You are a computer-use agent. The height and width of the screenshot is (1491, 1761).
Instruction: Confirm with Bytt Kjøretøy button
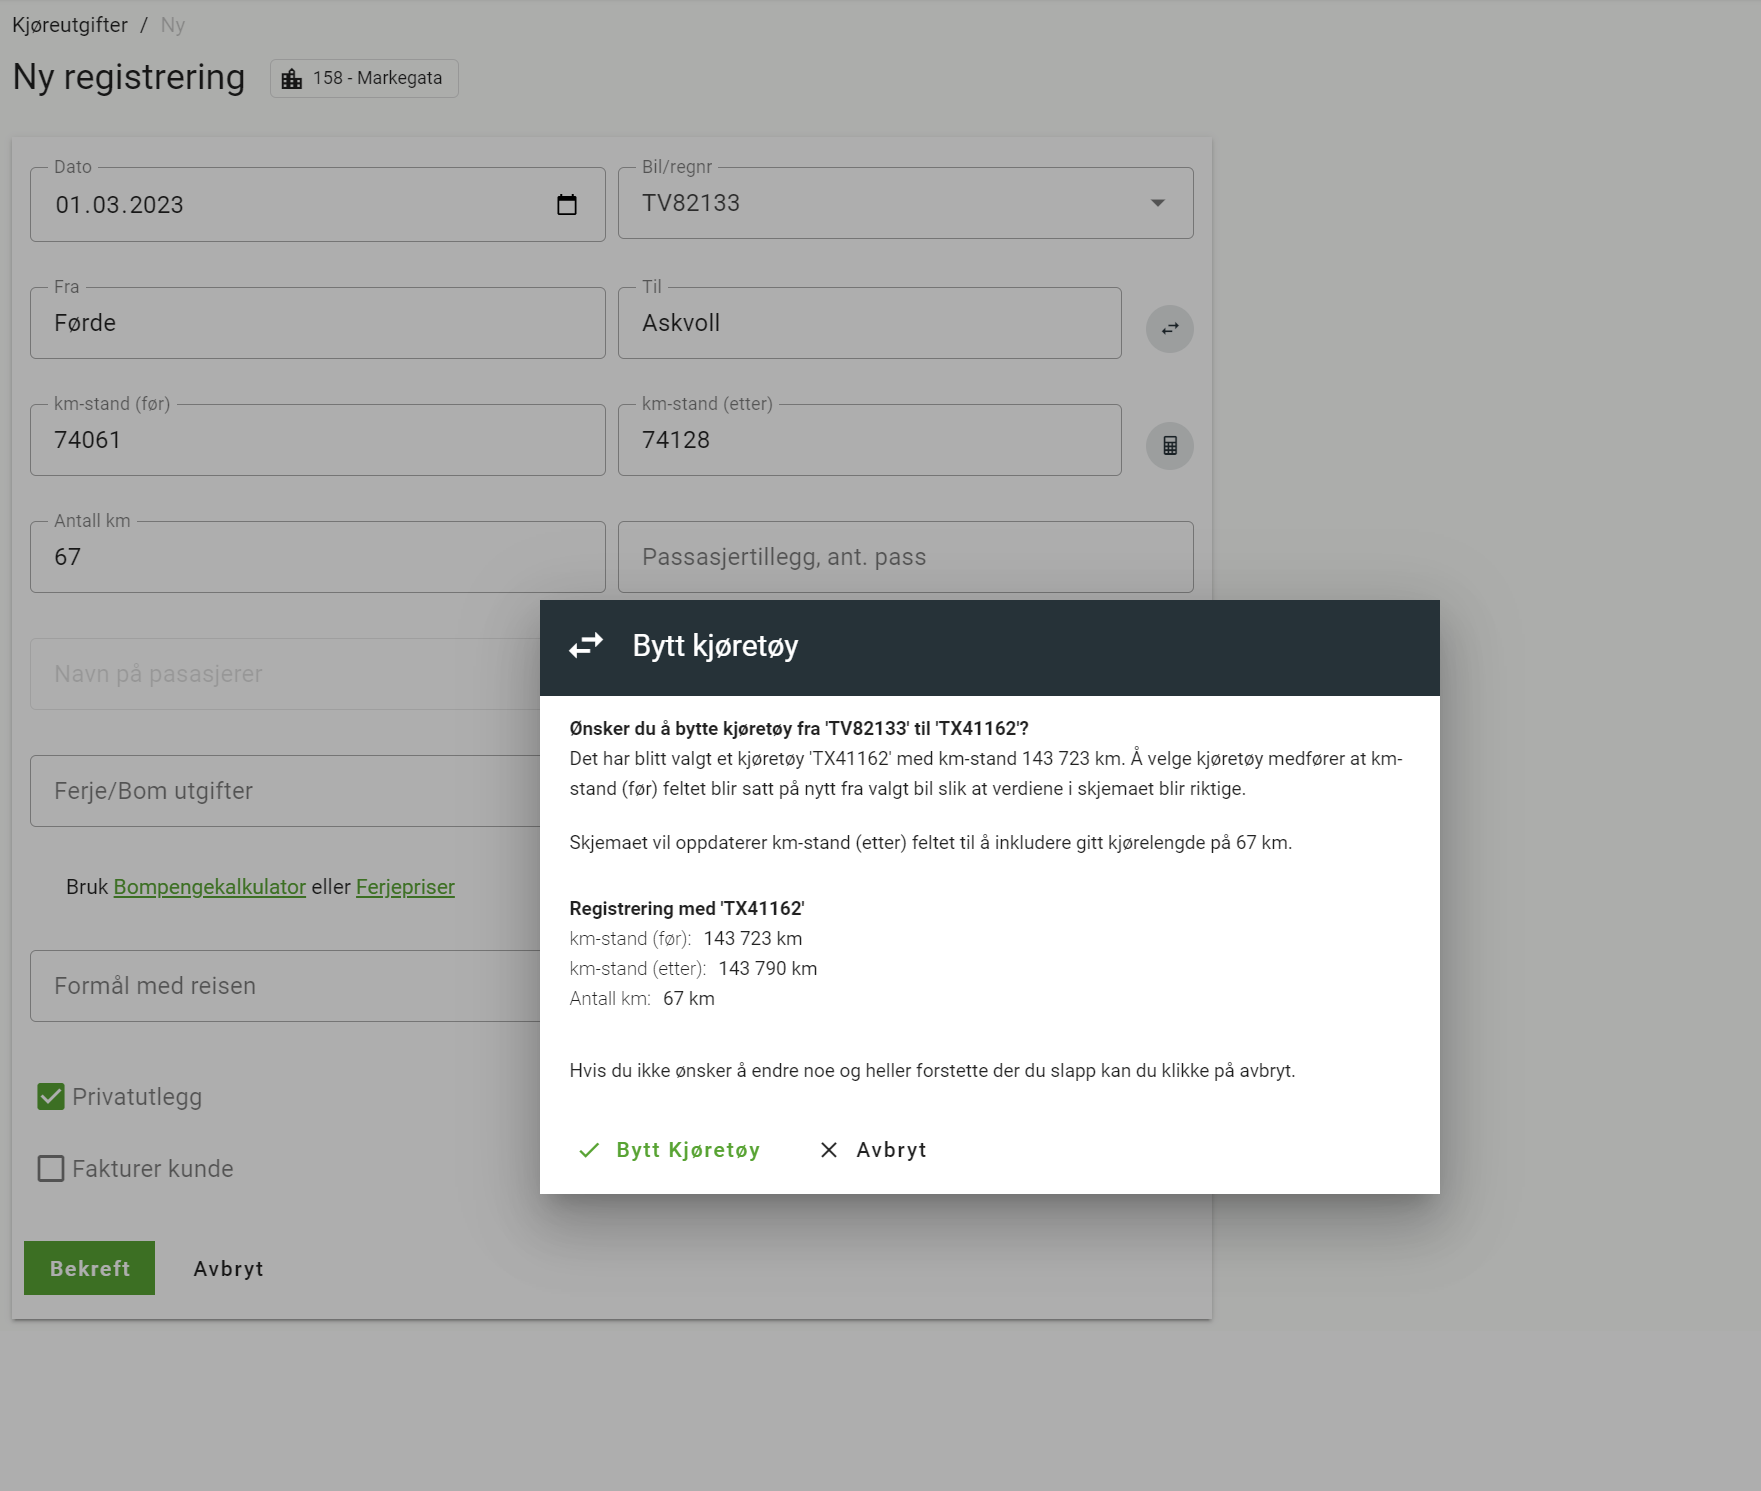(x=670, y=1150)
